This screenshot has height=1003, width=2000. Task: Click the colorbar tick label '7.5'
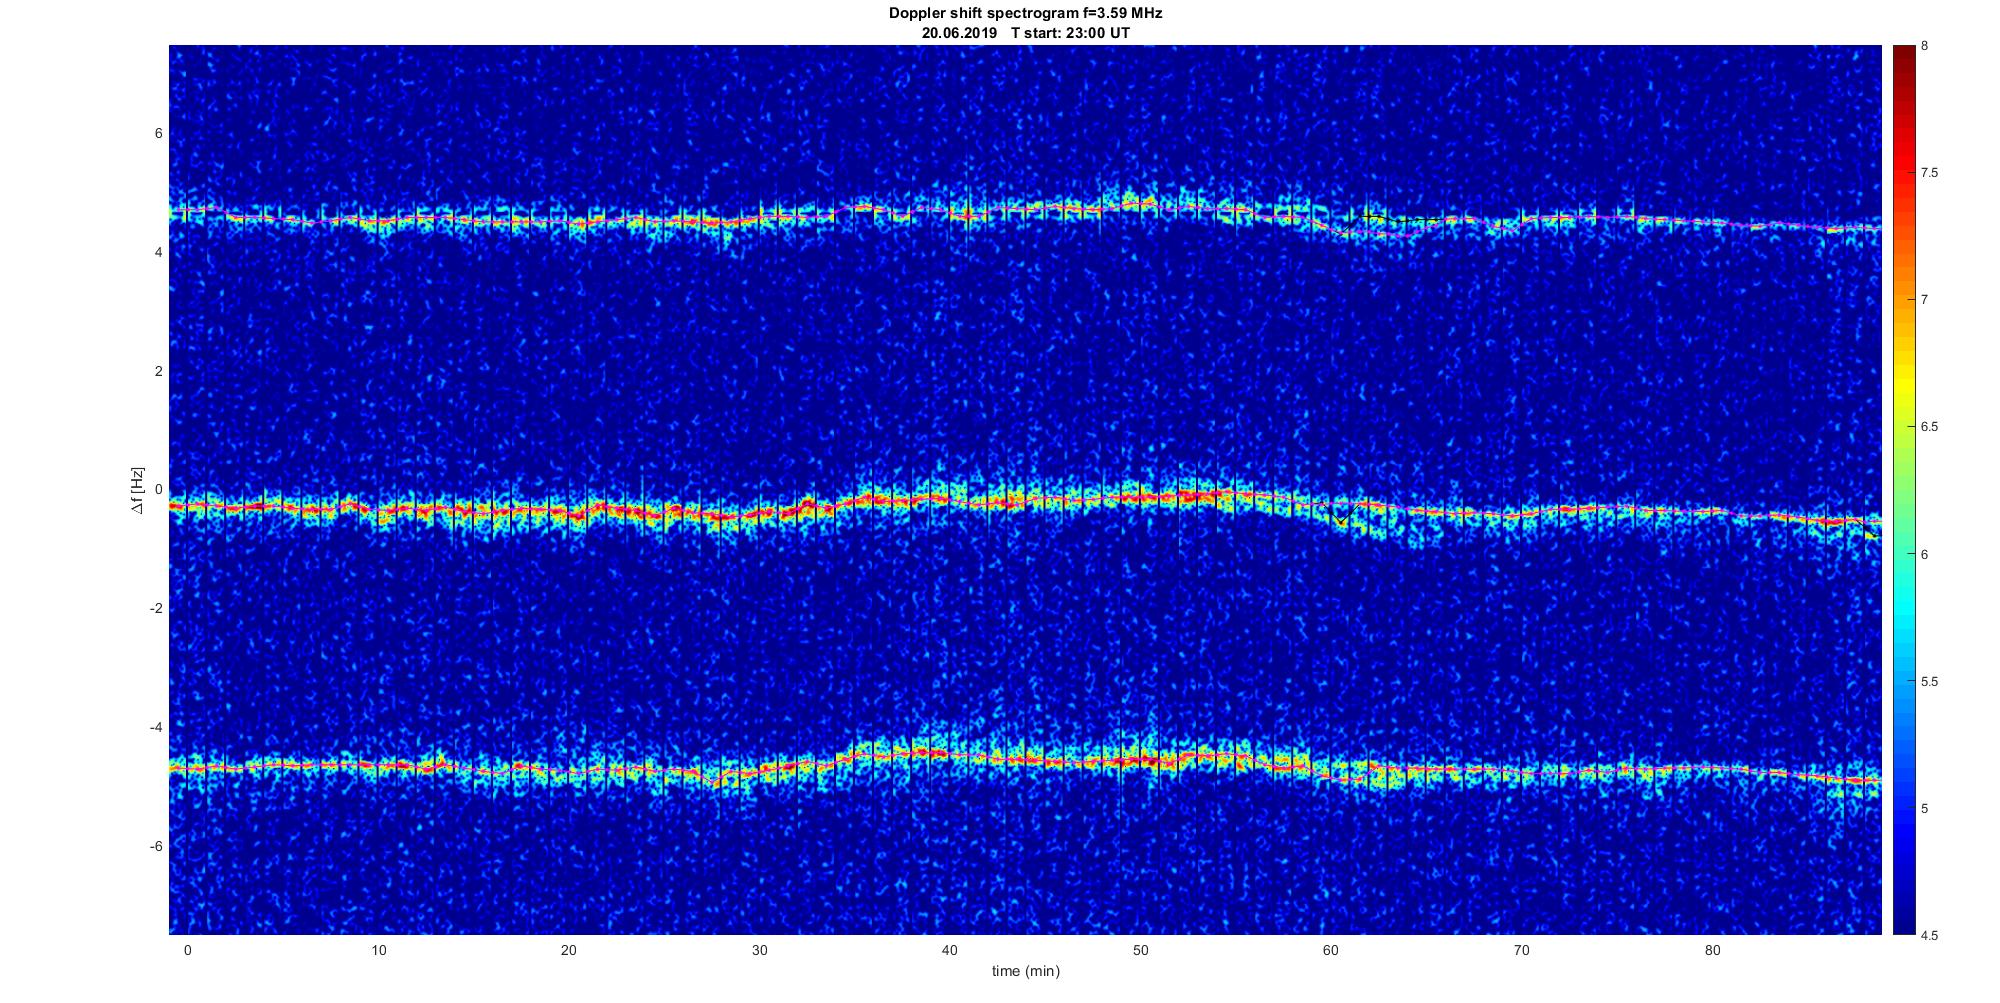[1930, 173]
